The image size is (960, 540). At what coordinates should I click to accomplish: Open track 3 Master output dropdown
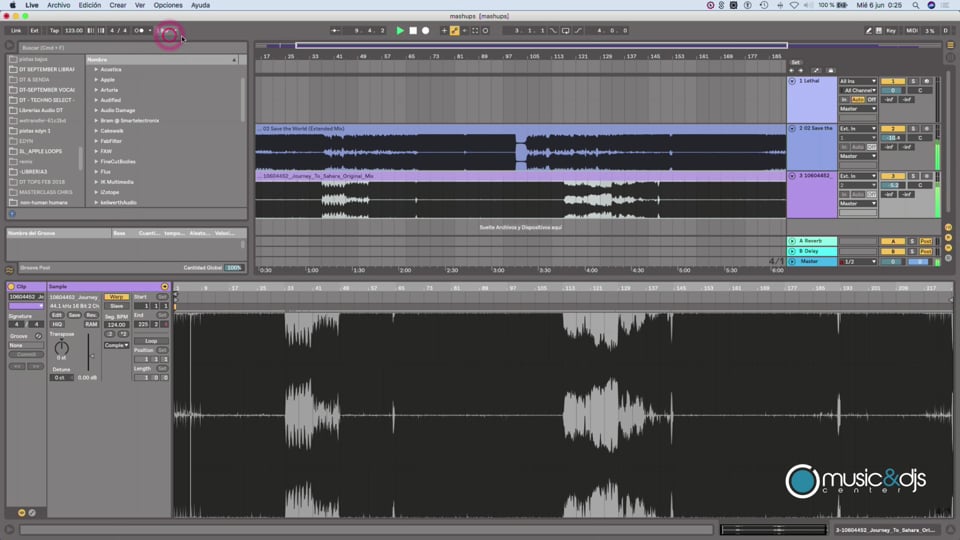(x=858, y=203)
